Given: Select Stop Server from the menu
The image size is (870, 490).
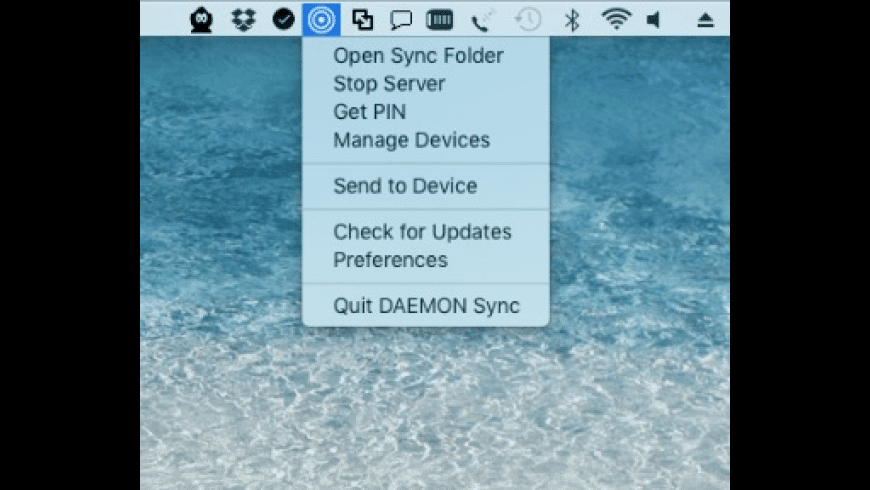Looking at the screenshot, I should click(x=426, y=84).
